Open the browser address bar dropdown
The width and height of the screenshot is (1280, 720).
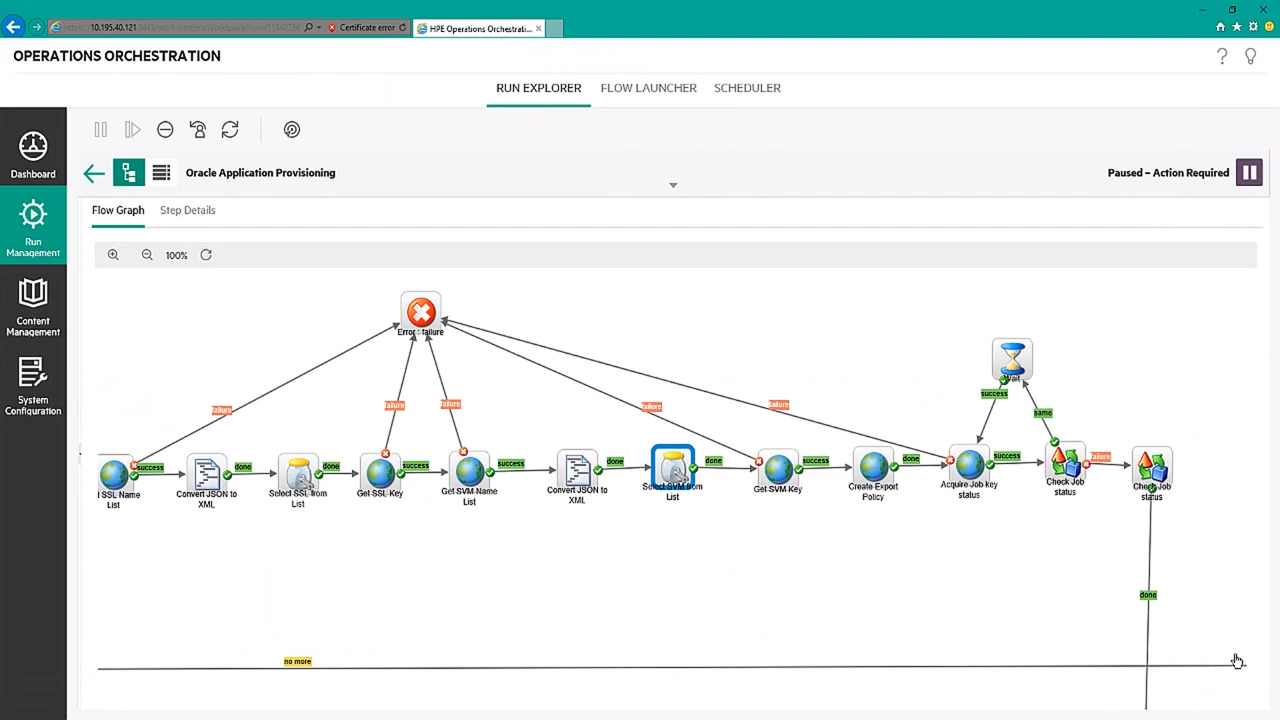(x=319, y=28)
